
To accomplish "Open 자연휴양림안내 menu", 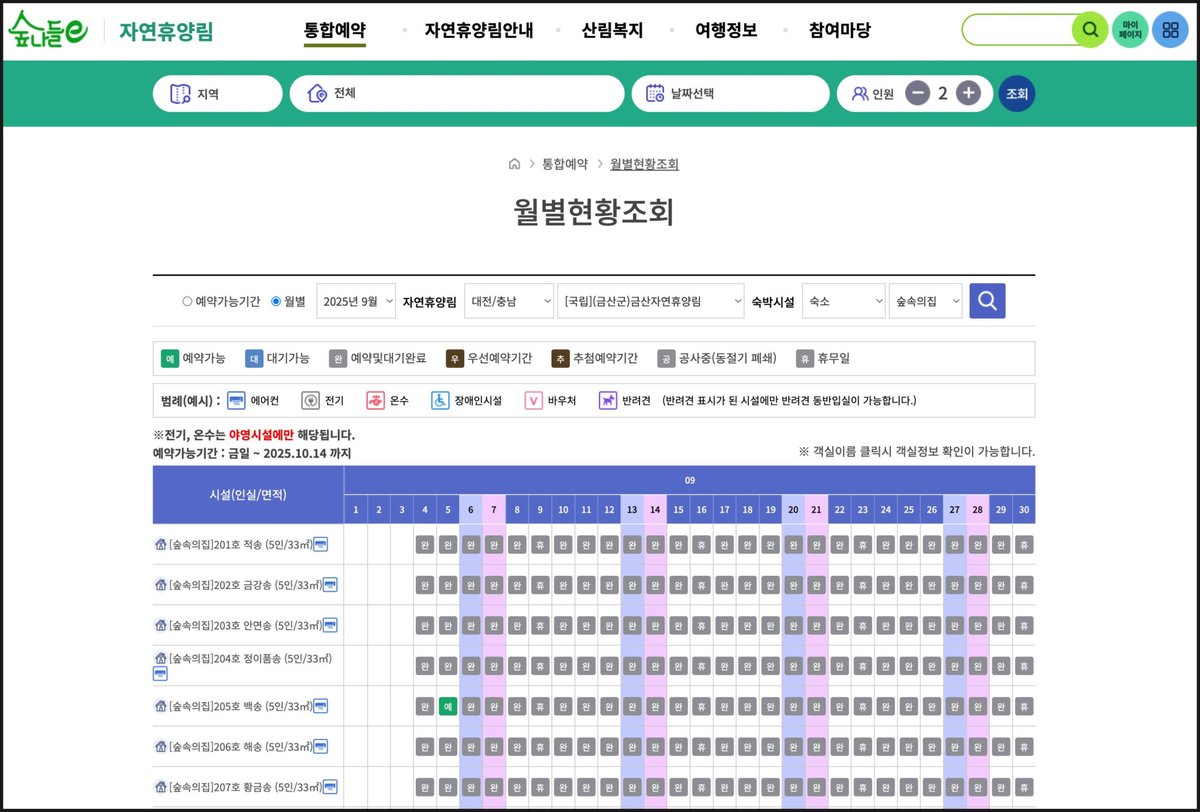I will pyautogui.click(x=479, y=30).
